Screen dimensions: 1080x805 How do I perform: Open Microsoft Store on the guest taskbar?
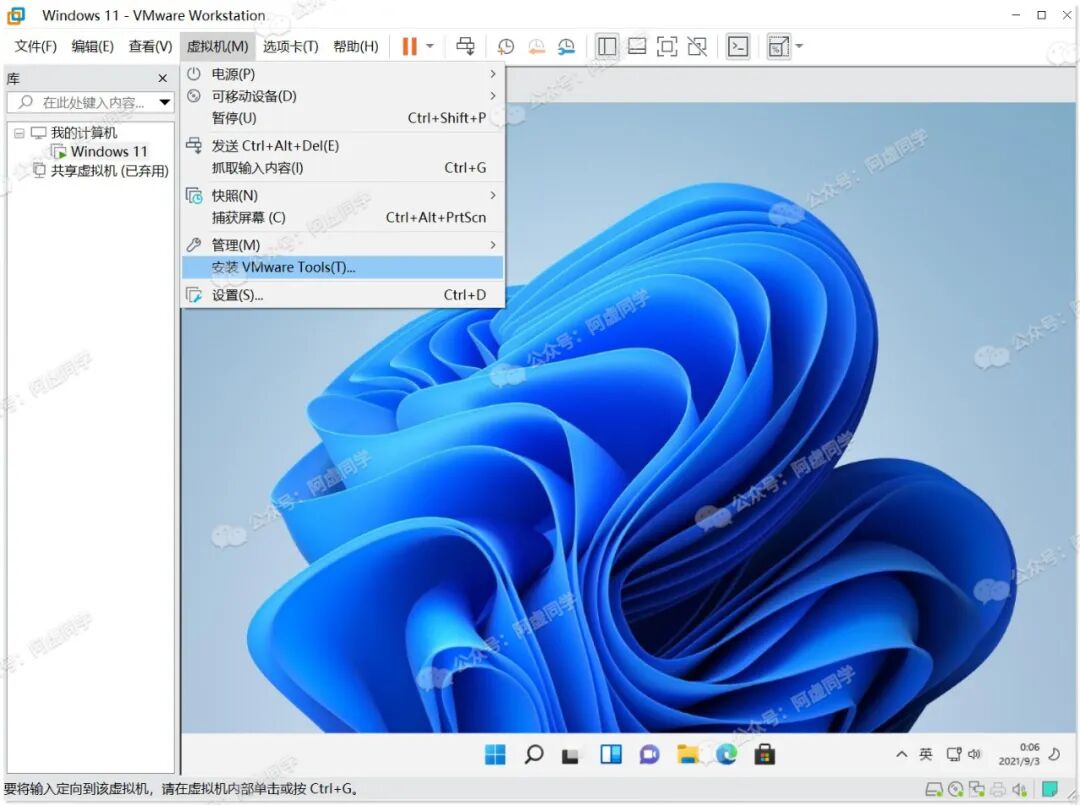(764, 755)
